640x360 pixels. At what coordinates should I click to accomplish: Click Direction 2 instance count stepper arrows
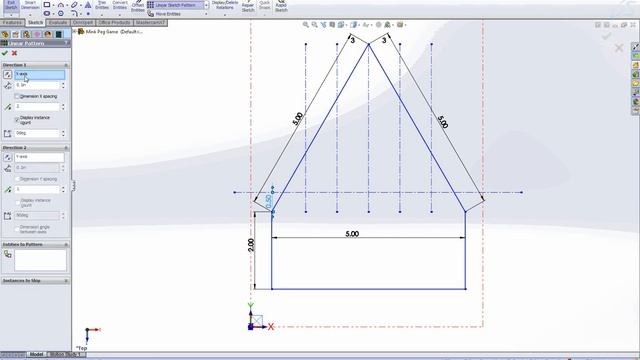coord(63,189)
